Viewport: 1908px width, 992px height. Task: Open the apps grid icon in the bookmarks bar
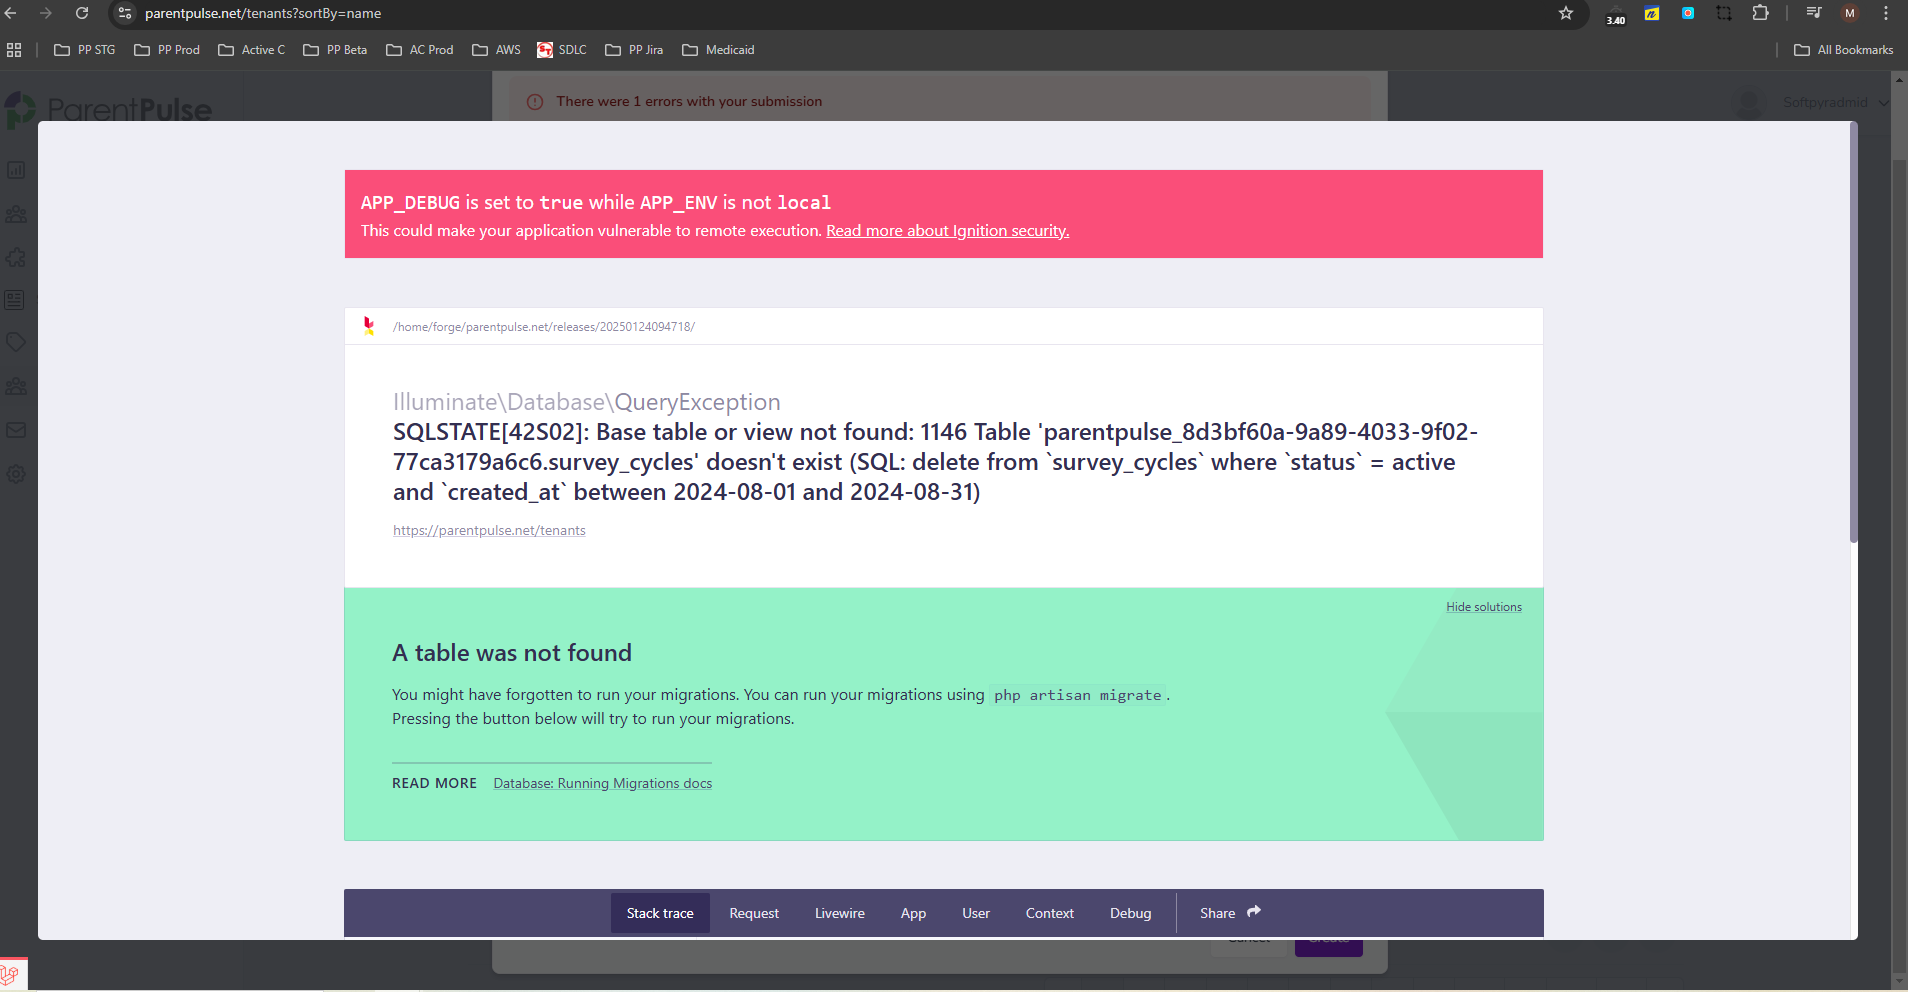[14, 50]
